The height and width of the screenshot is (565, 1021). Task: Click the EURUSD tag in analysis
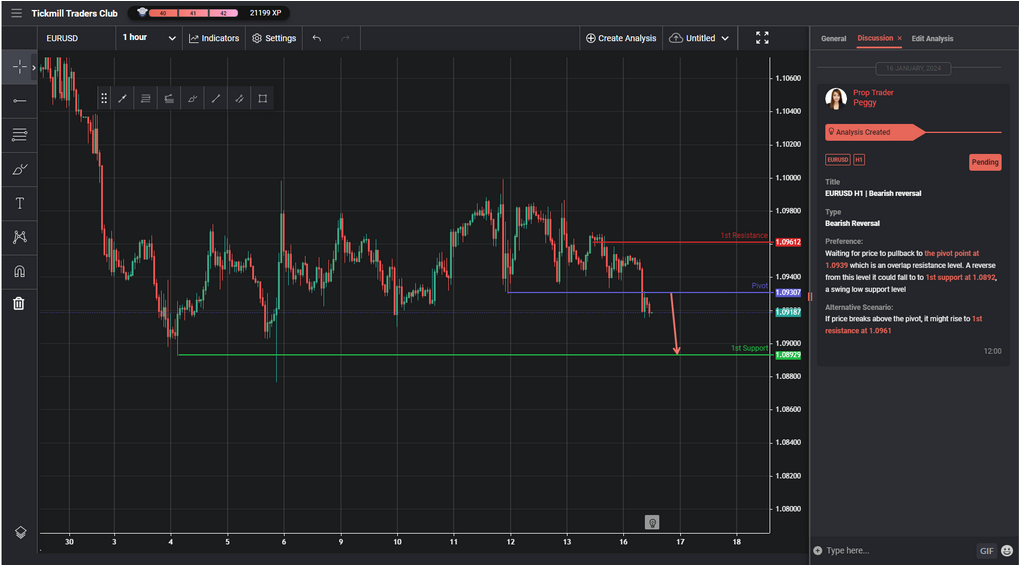tap(837, 159)
